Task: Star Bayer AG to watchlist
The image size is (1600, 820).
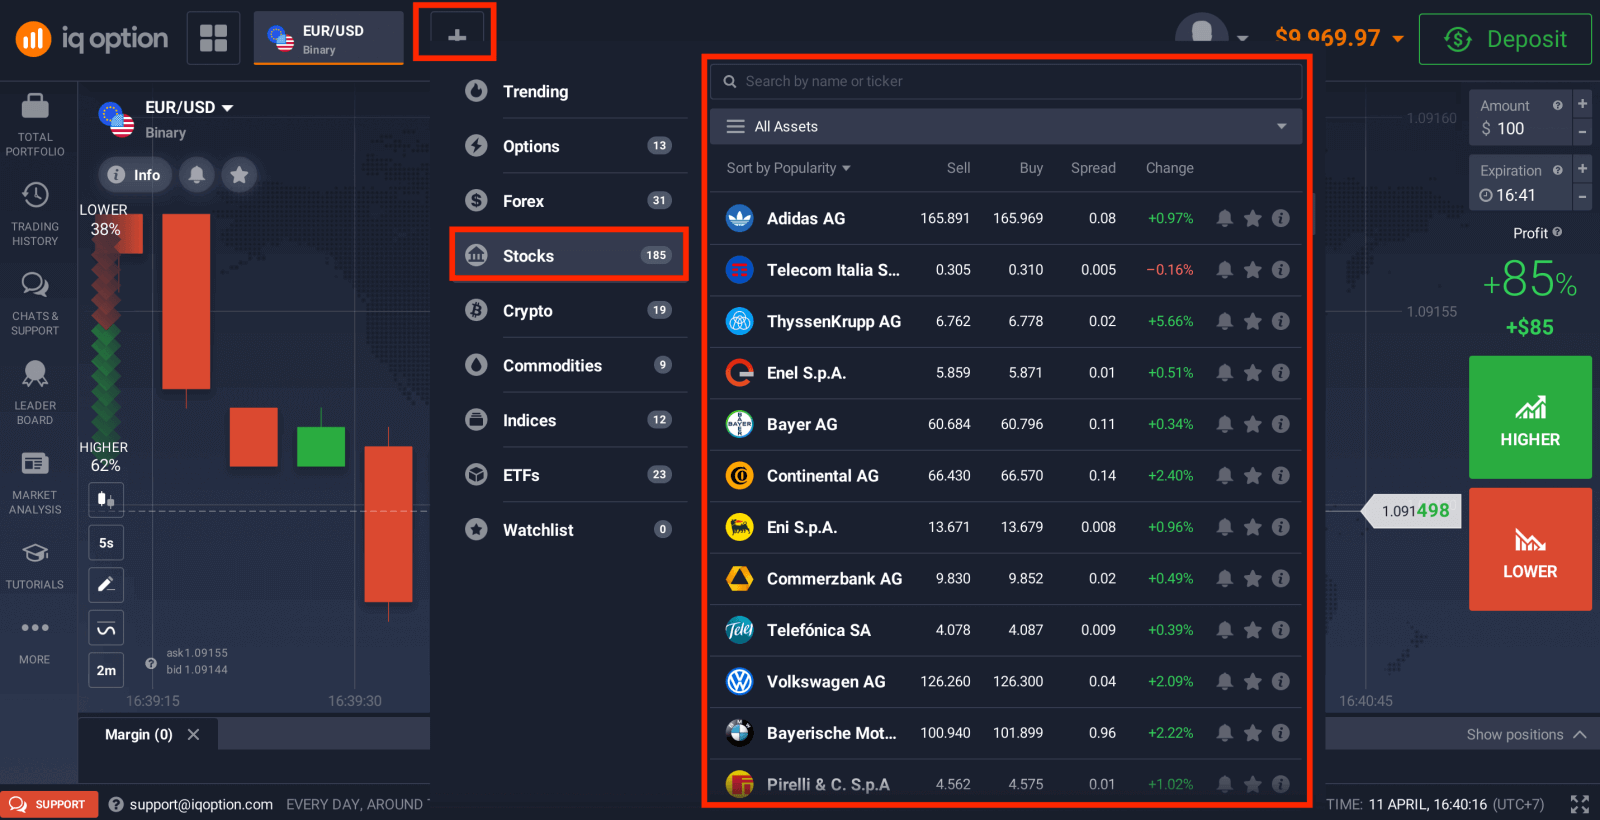Action: (x=1252, y=424)
